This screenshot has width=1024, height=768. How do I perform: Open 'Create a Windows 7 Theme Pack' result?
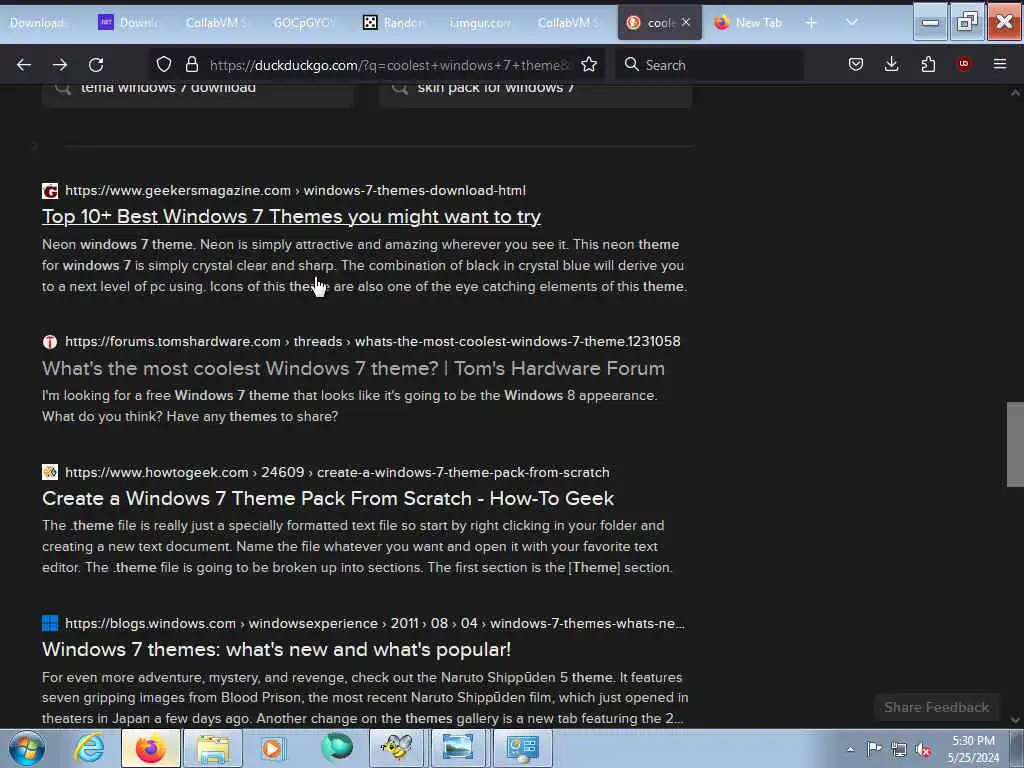(x=328, y=498)
